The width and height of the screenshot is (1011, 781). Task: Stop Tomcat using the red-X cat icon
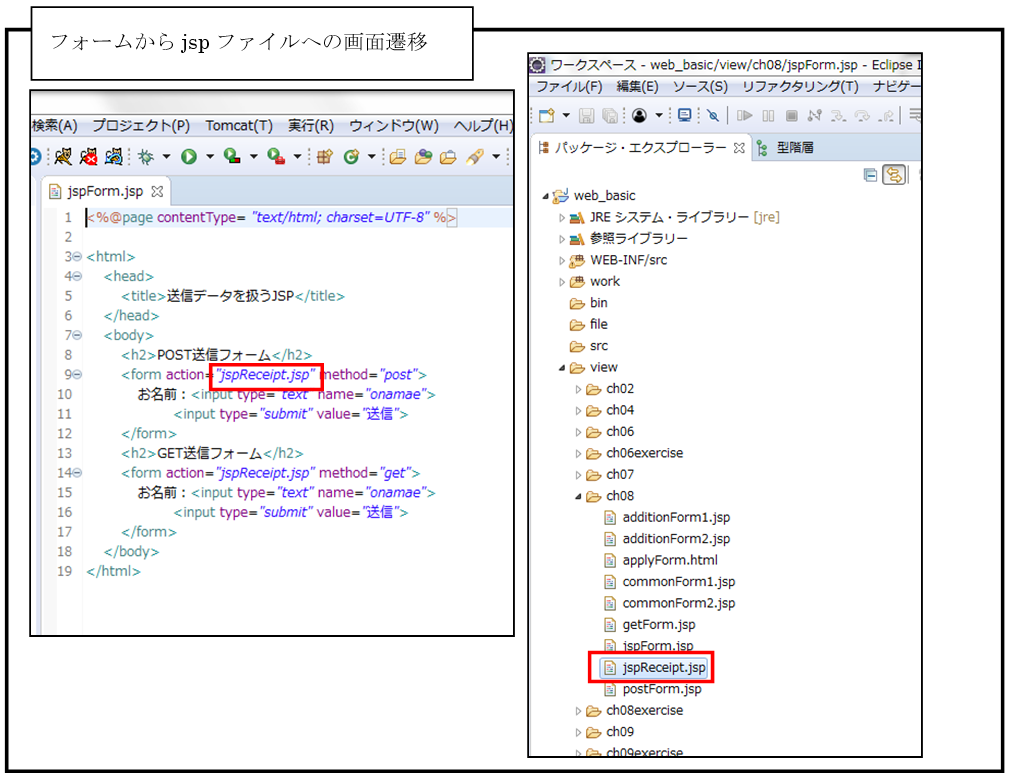(x=89, y=157)
